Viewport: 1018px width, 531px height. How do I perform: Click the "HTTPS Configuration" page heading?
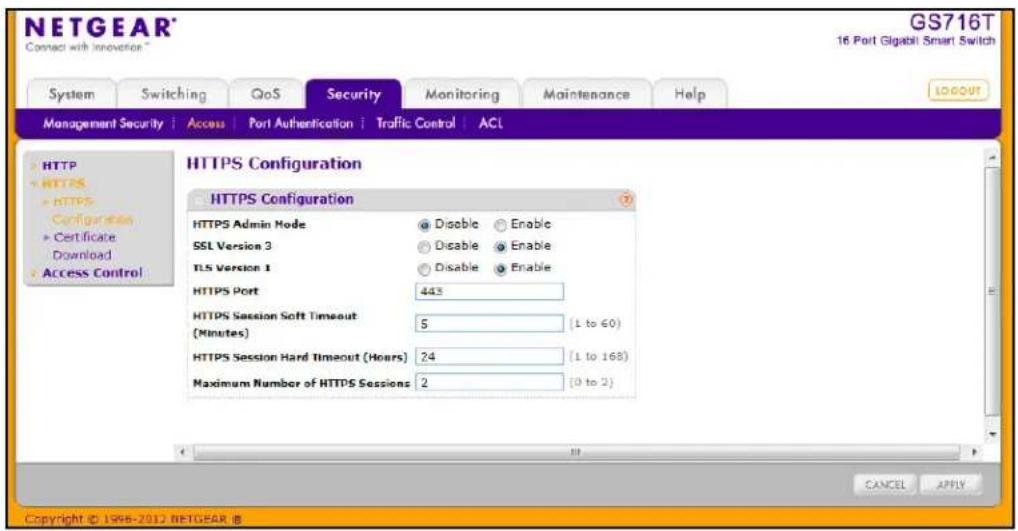(x=274, y=164)
